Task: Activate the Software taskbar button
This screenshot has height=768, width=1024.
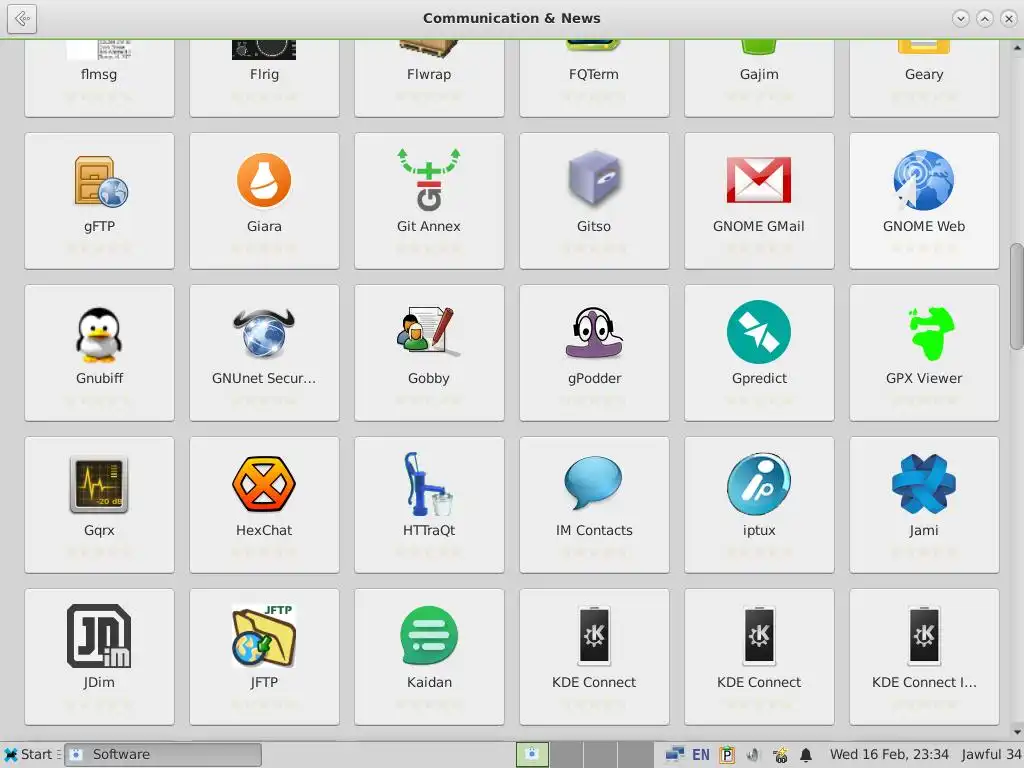Action: (163, 754)
